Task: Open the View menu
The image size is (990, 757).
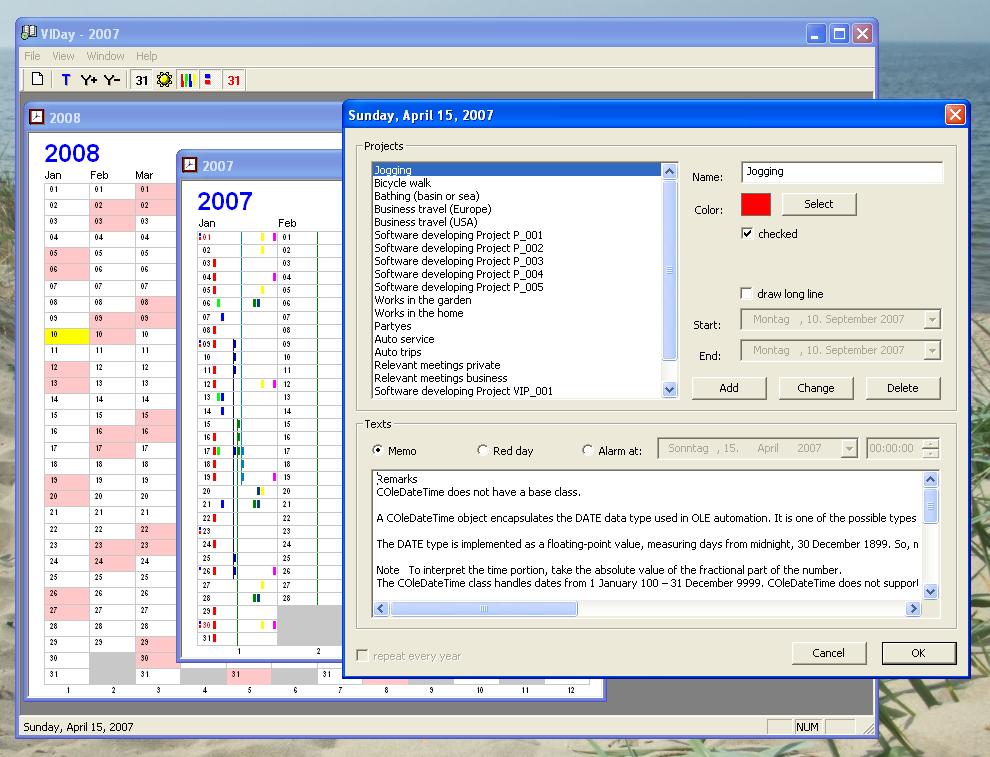Action: [x=63, y=56]
